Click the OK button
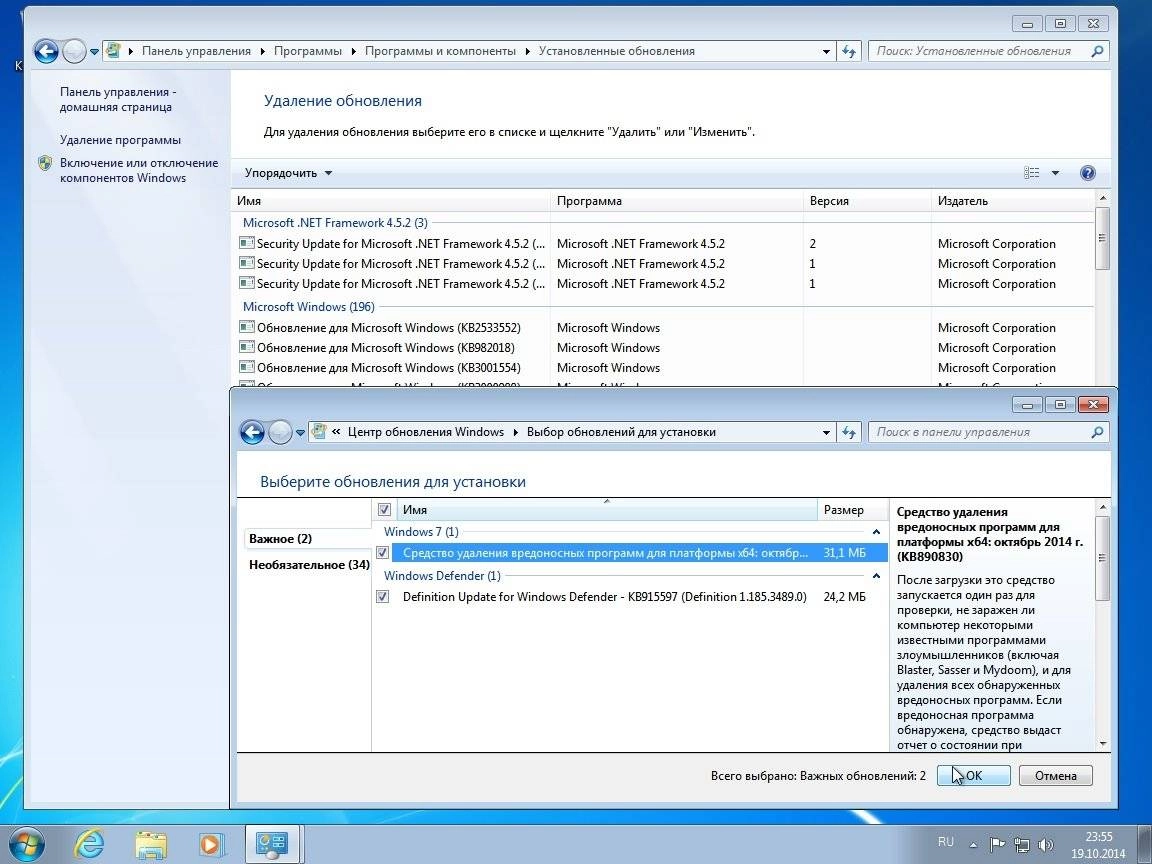This screenshot has width=1152, height=864. coord(973,776)
